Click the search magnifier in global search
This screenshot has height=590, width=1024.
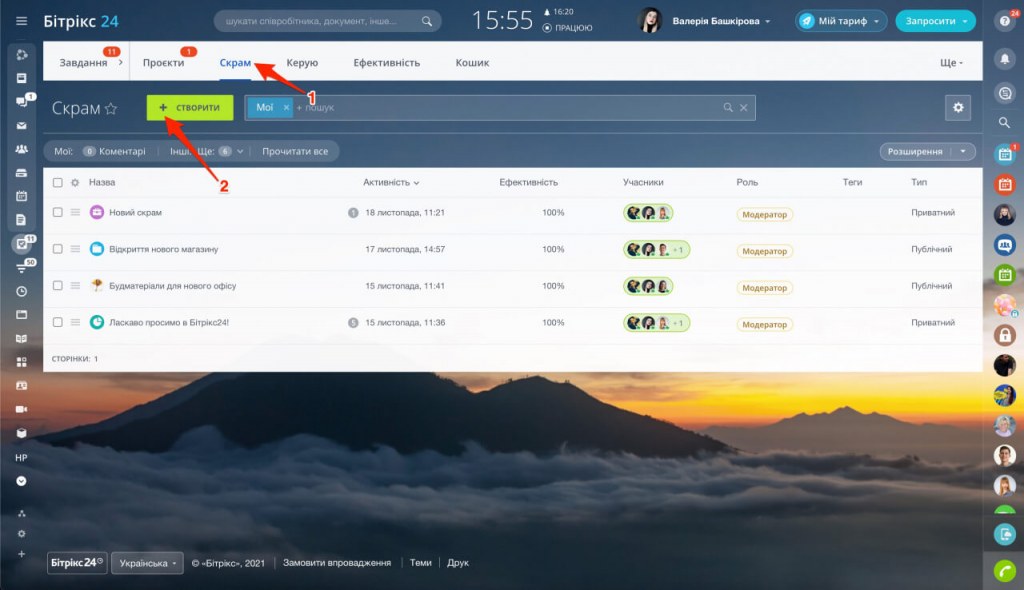pos(426,21)
